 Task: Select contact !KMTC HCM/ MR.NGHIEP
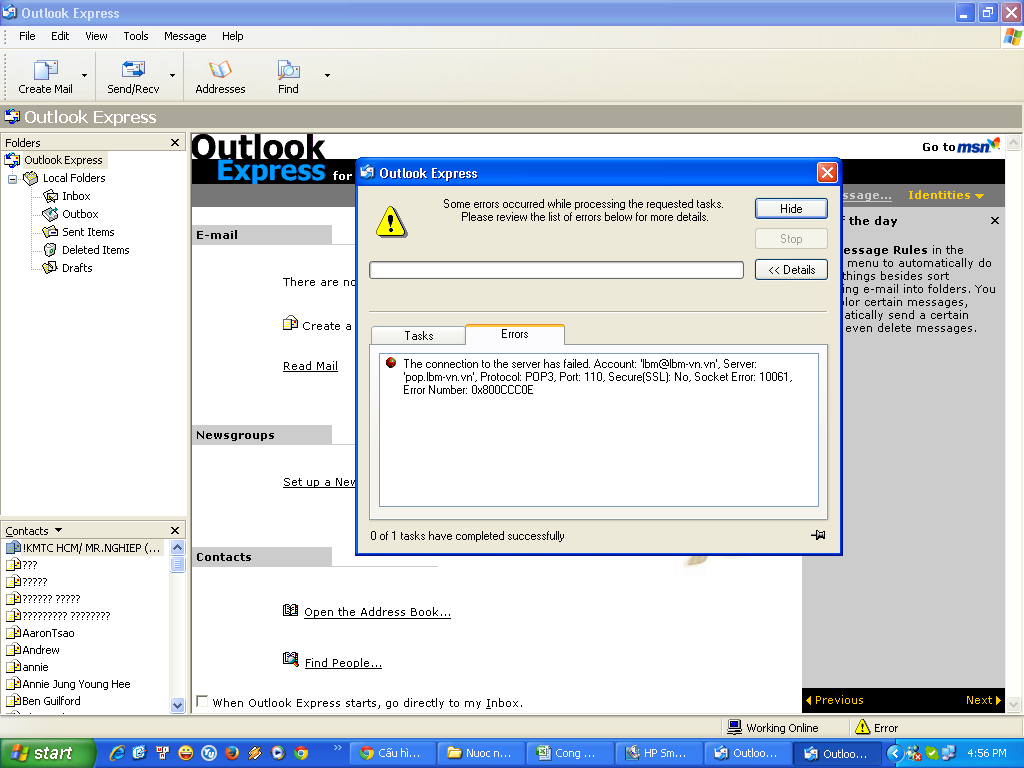point(84,548)
